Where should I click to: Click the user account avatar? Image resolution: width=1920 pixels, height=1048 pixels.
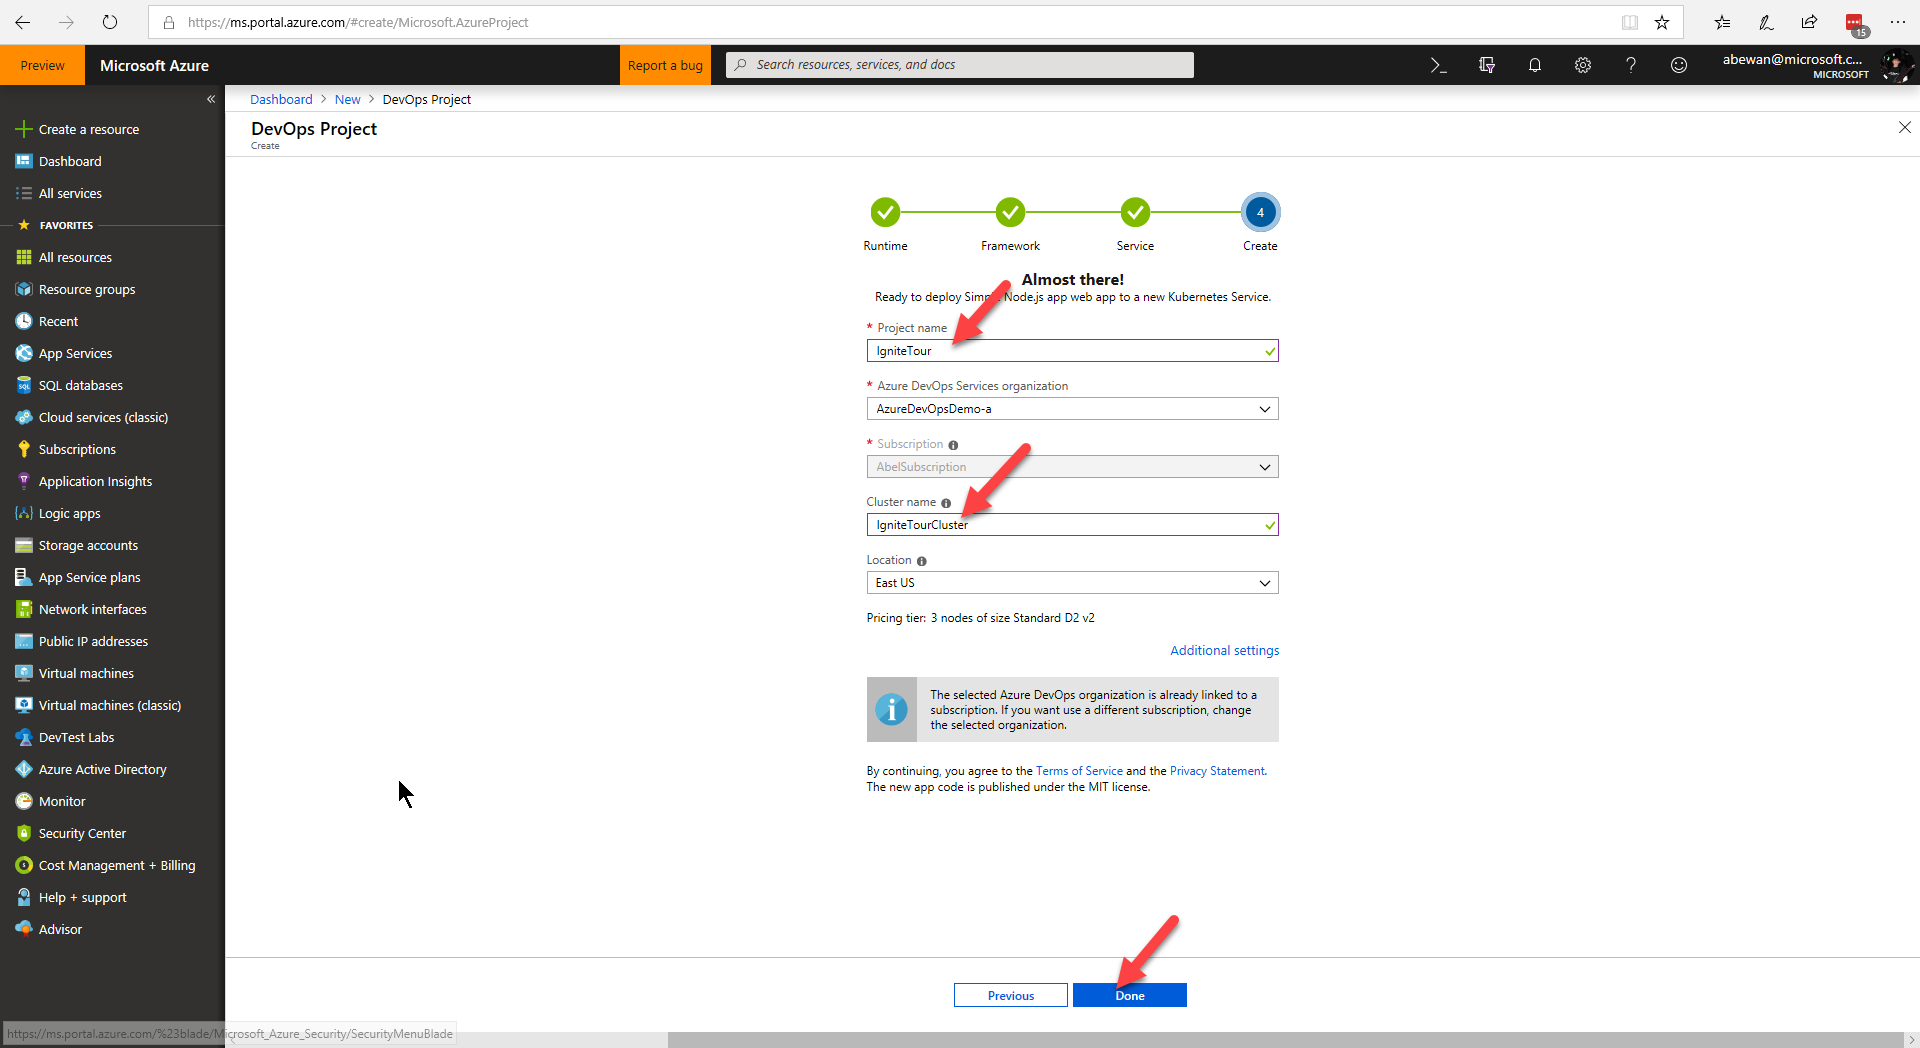tap(1896, 66)
